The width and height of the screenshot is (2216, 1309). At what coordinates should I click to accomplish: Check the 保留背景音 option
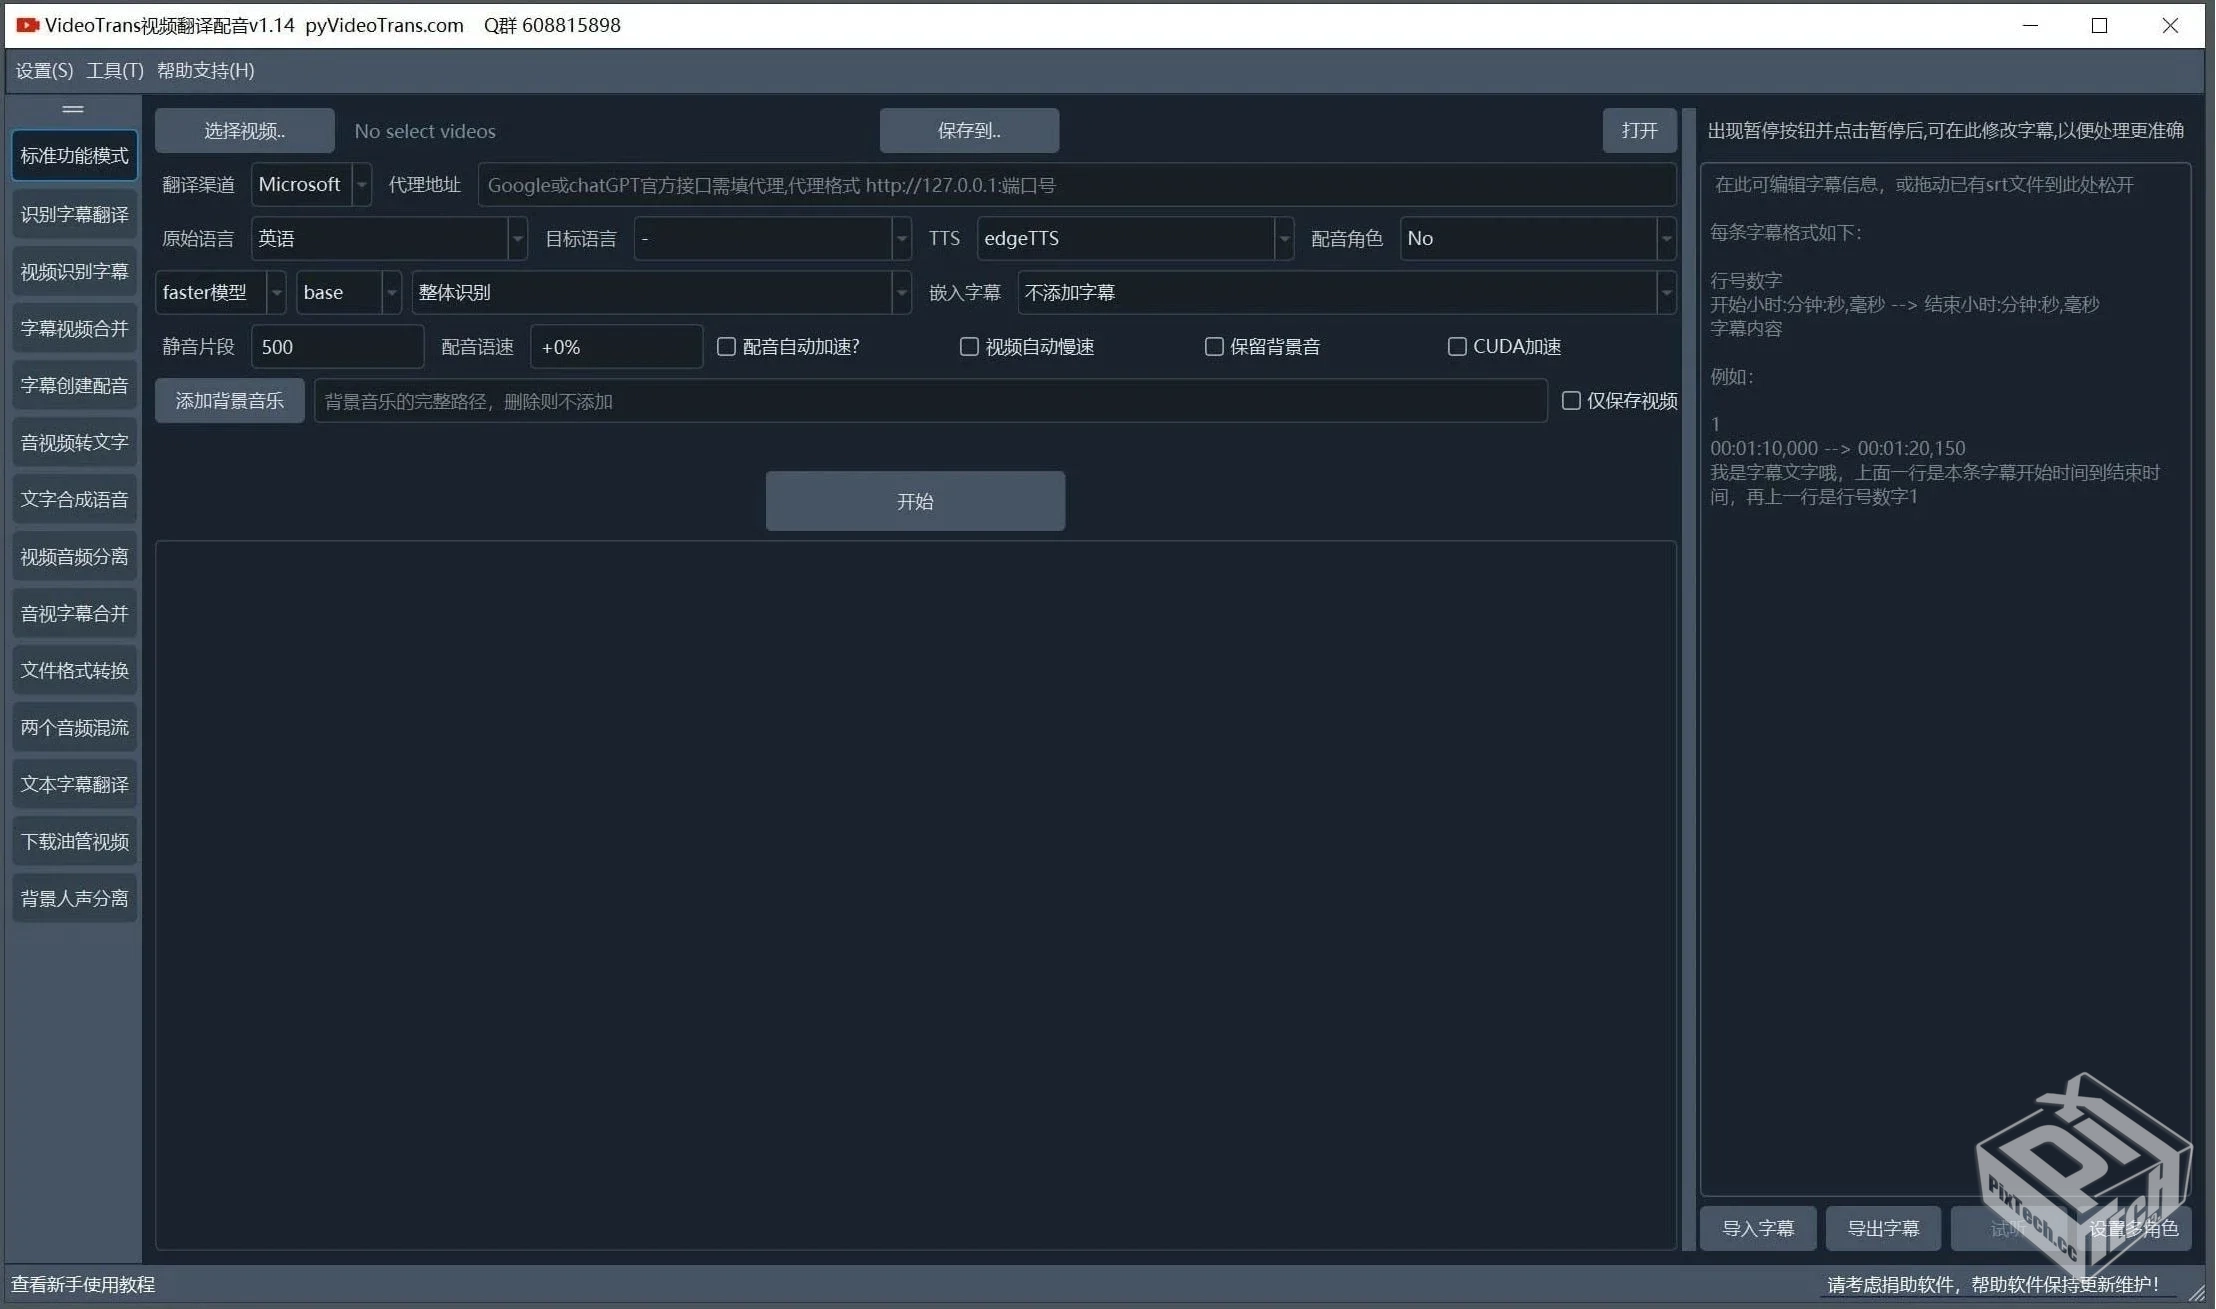point(1214,347)
